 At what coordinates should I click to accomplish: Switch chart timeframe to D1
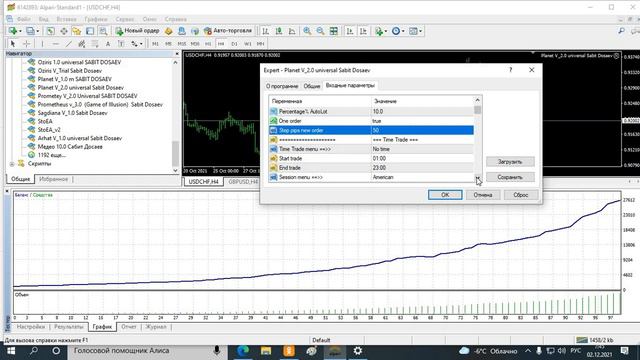(x=234, y=44)
